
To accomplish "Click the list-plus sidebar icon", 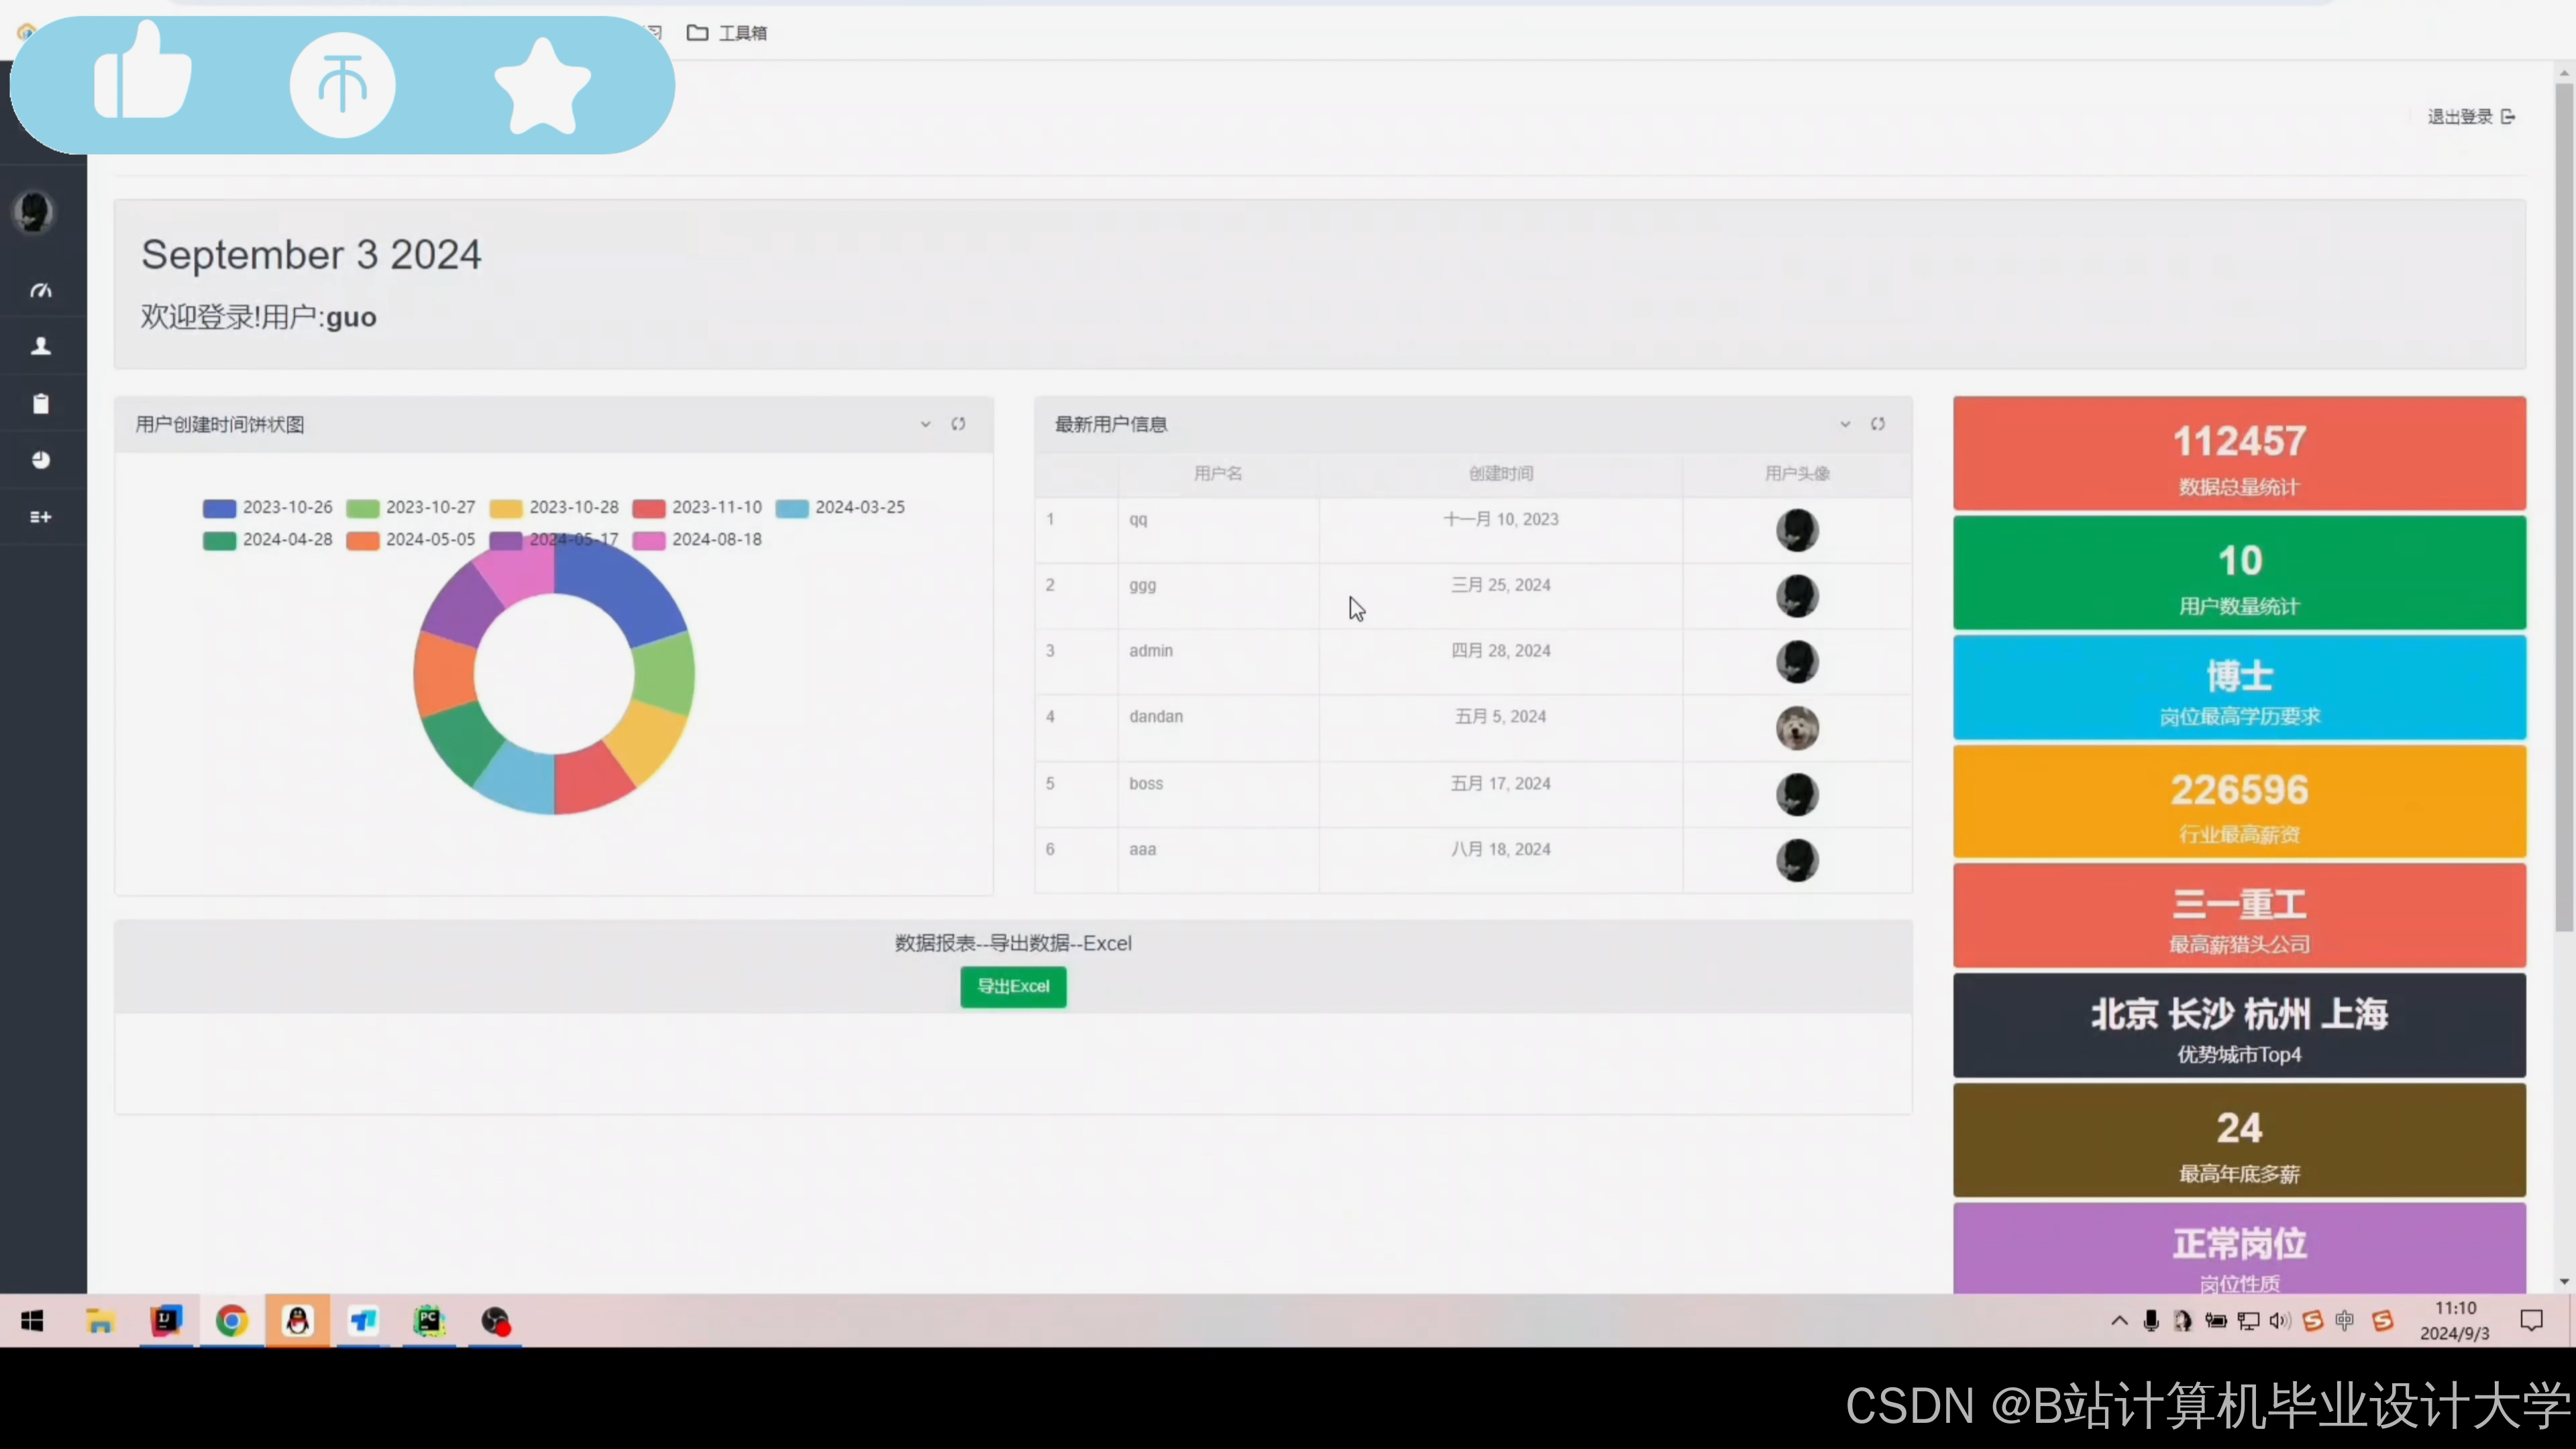I will [x=41, y=517].
